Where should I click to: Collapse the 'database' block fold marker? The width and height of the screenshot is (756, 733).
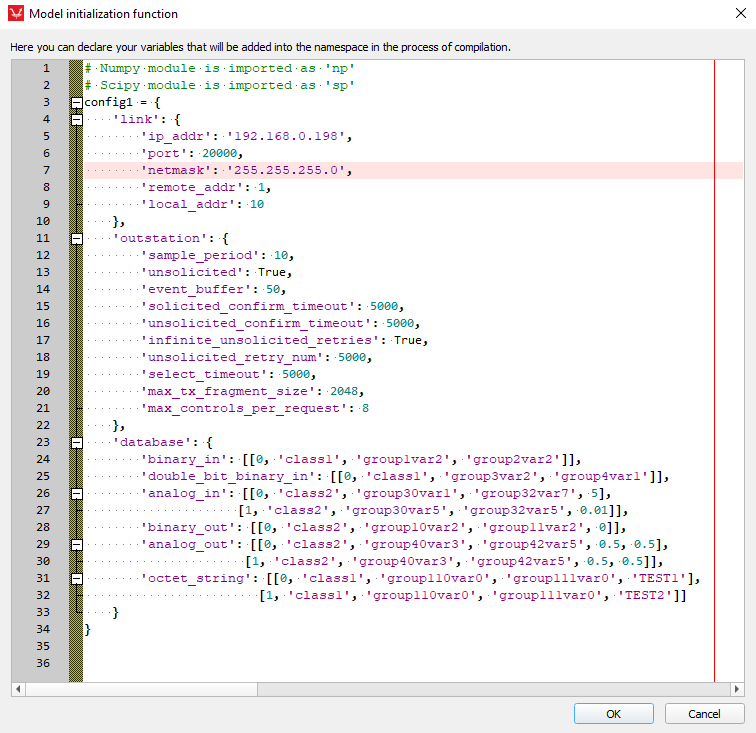(x=76, y=442)
